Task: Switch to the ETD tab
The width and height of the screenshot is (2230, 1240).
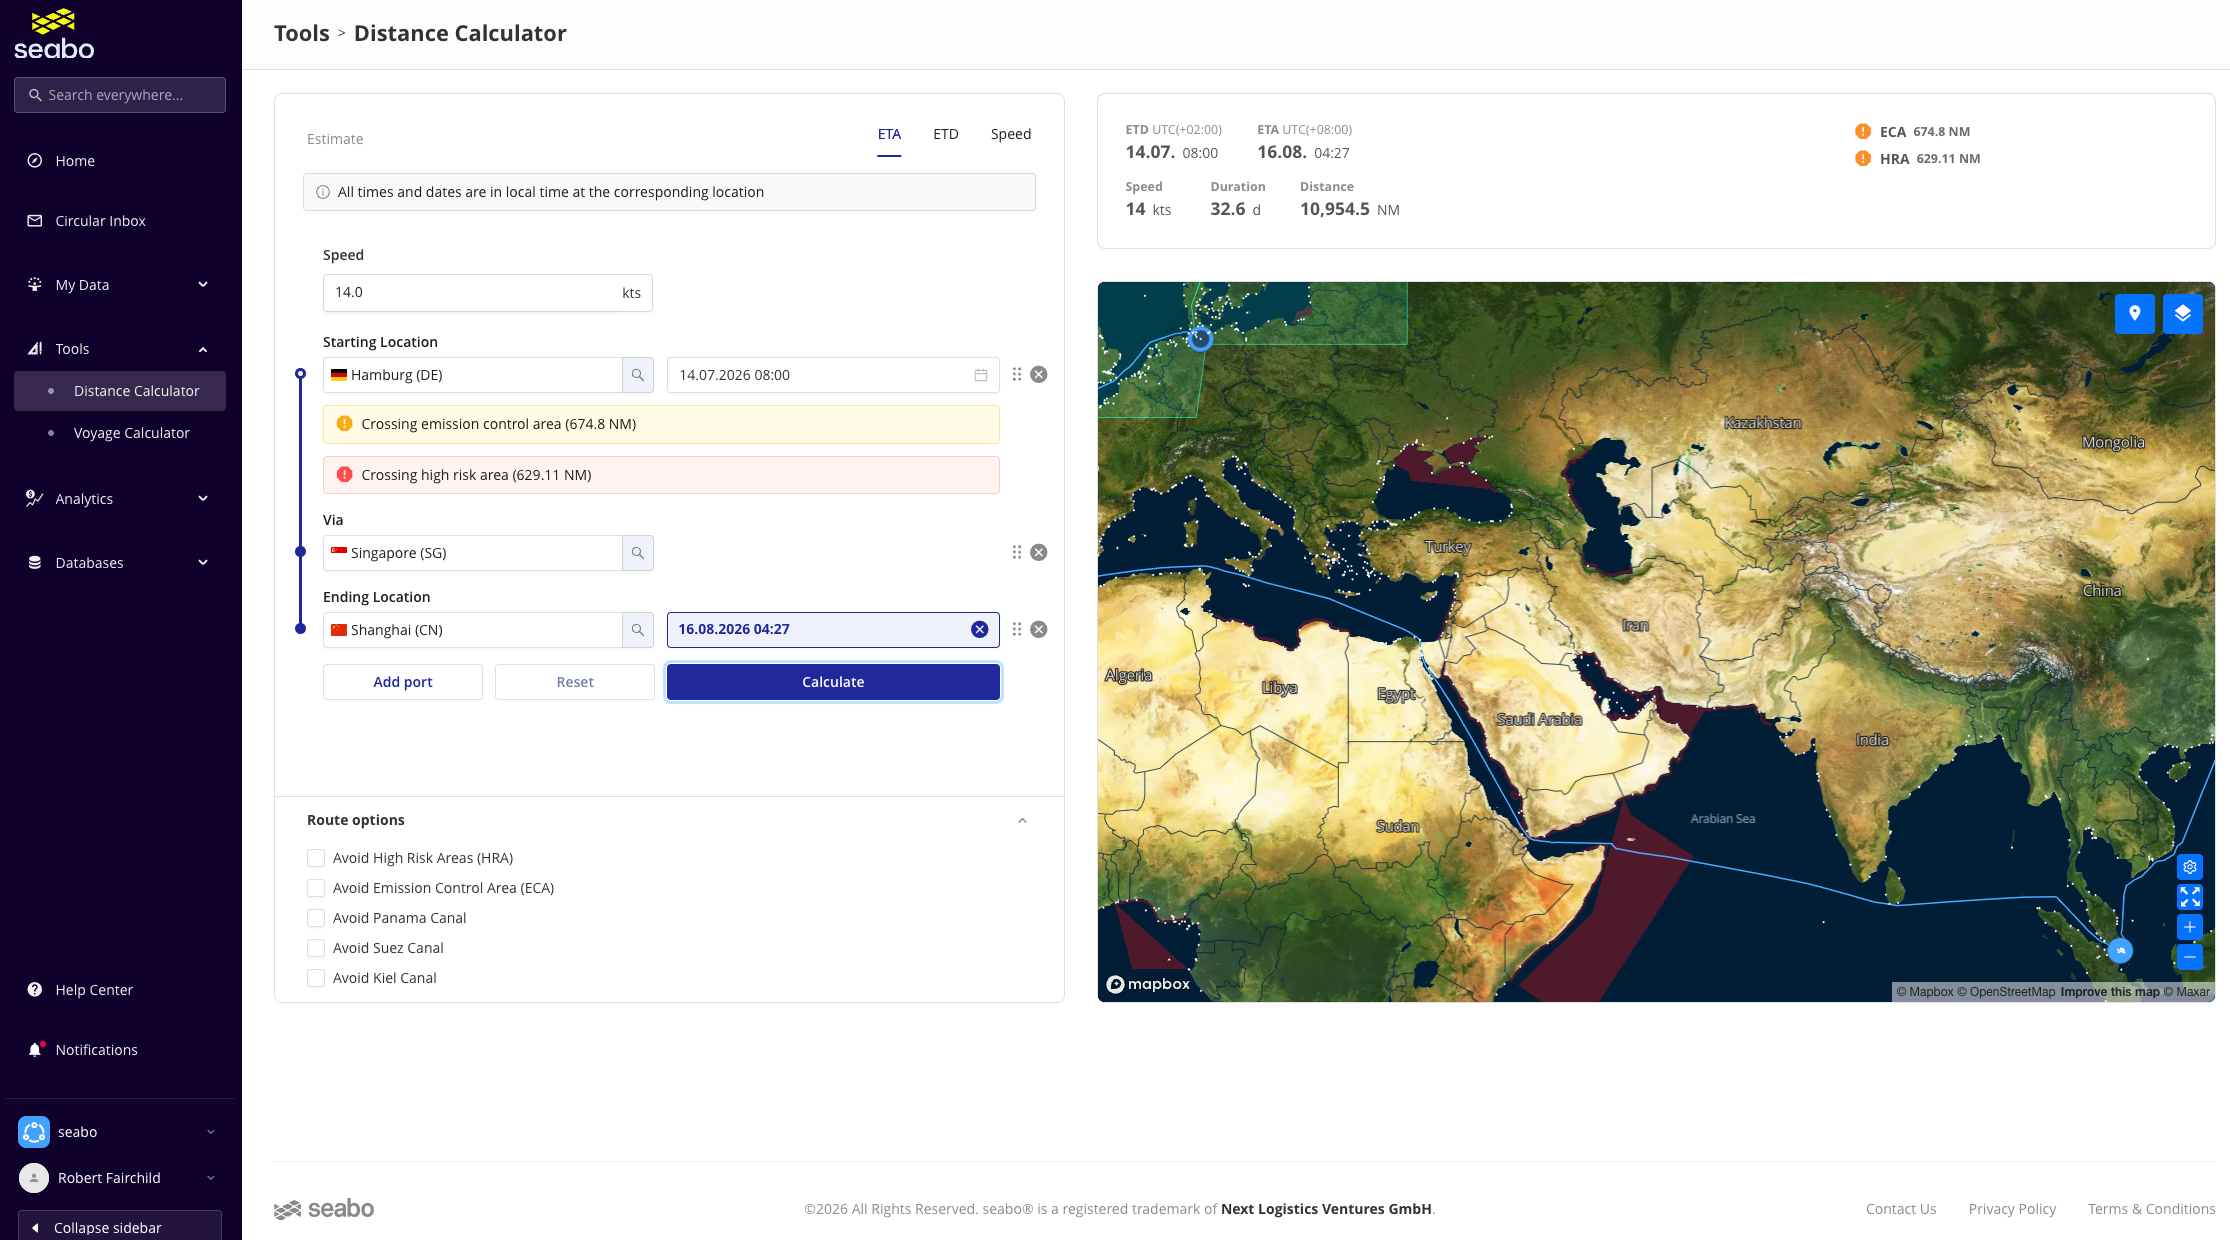Action: pos(946,134)
